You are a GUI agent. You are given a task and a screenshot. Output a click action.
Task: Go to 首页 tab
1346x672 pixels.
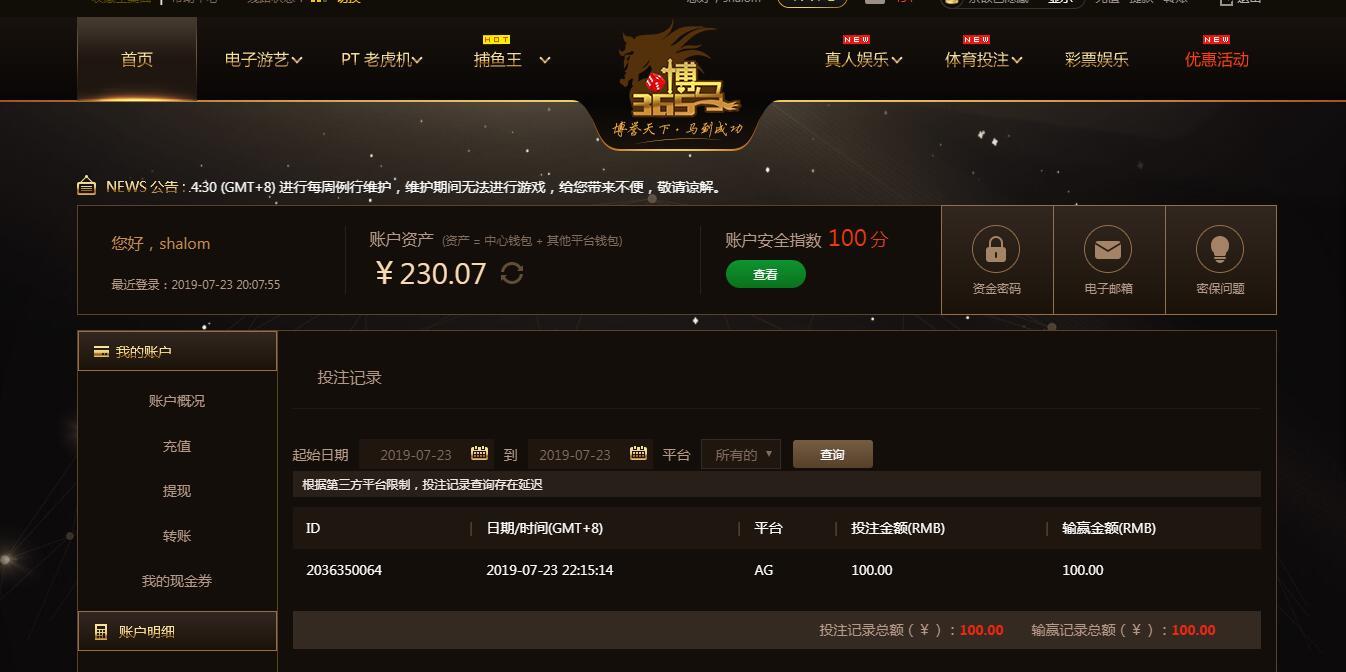point(137,59)
